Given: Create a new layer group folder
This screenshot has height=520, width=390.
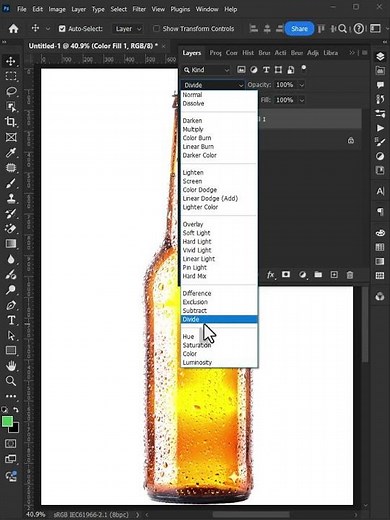Looking at the screenshot, I should coord(318,275).
